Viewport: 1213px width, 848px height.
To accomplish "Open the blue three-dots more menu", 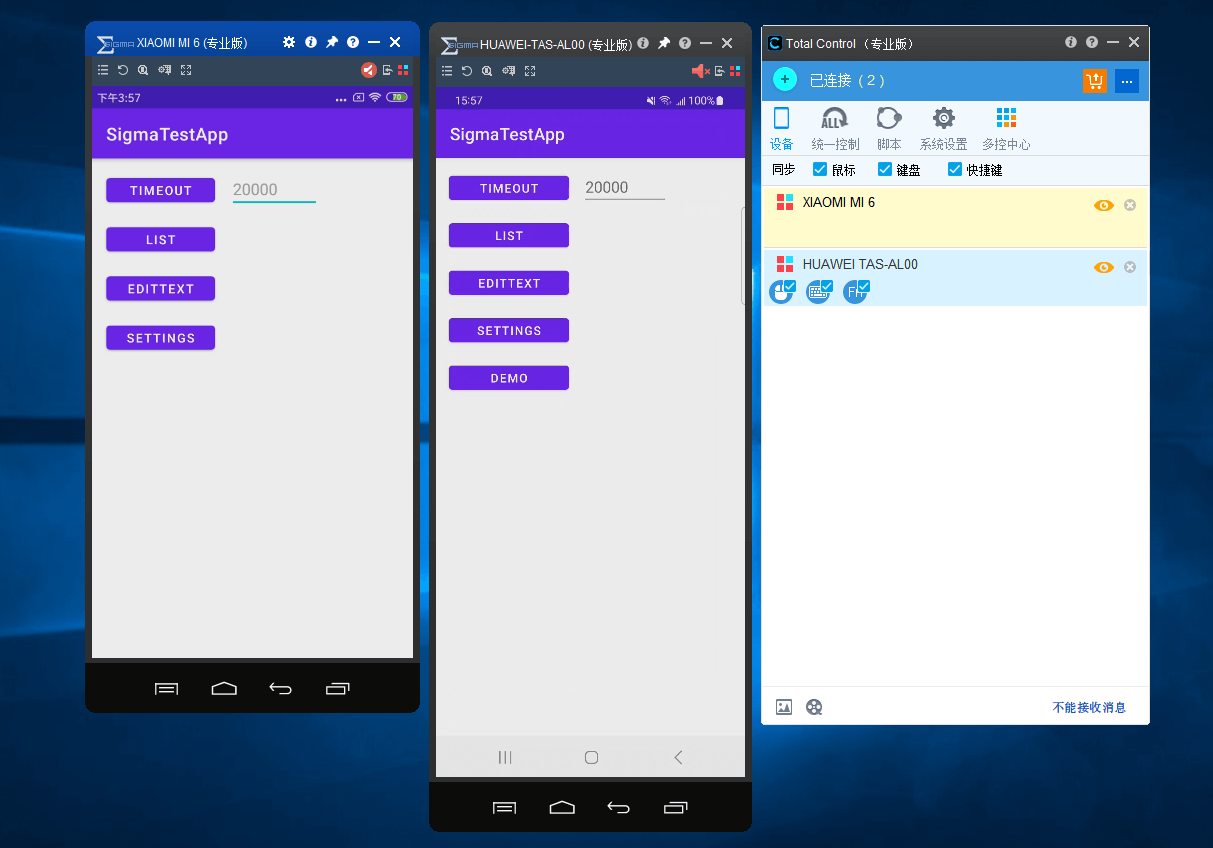I will tap(1127, 81).
